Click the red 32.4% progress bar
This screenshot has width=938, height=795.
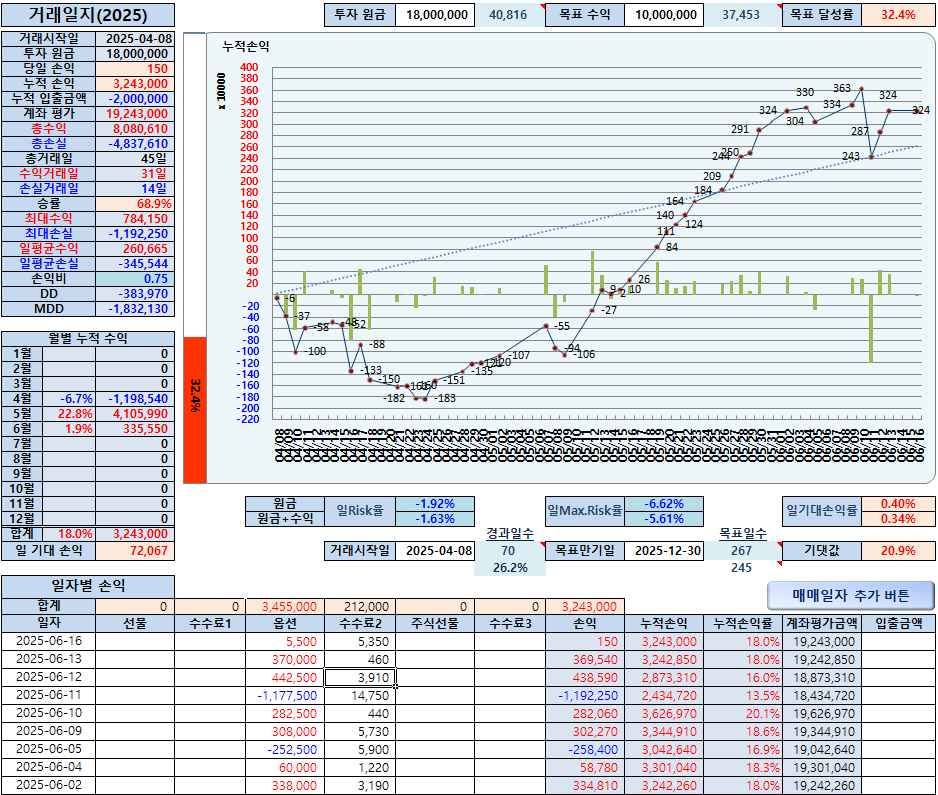coord(195,410)
